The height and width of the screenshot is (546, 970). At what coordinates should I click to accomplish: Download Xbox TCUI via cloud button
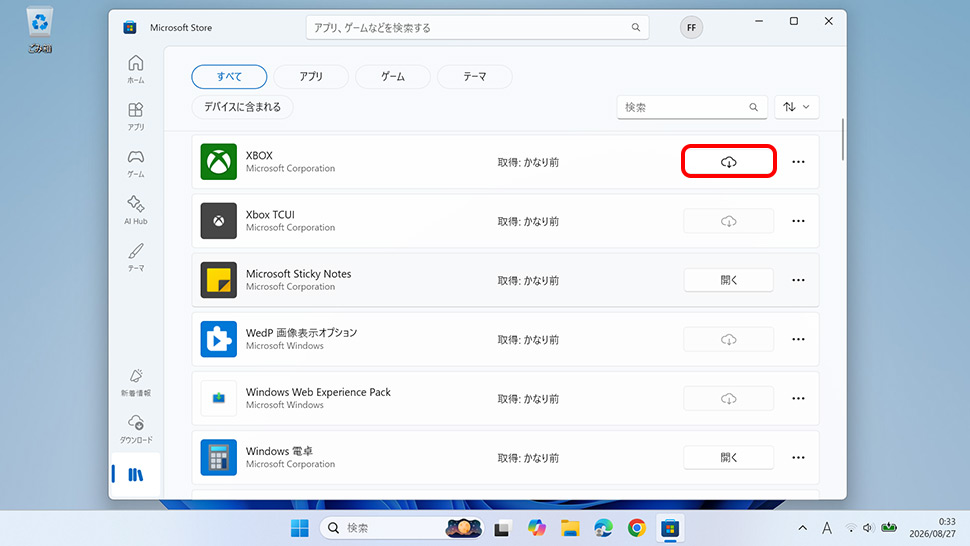[x=729, y=221]
